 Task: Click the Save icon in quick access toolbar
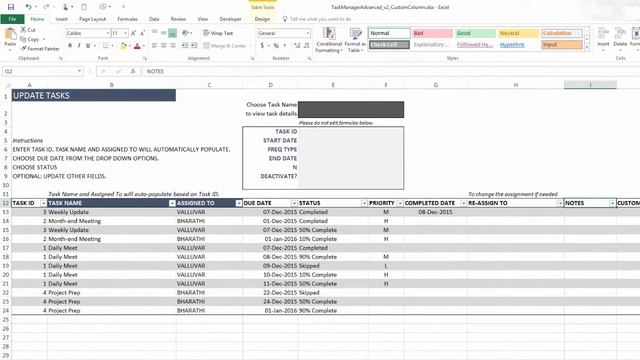pyautogui.click(x=11, y=7)
